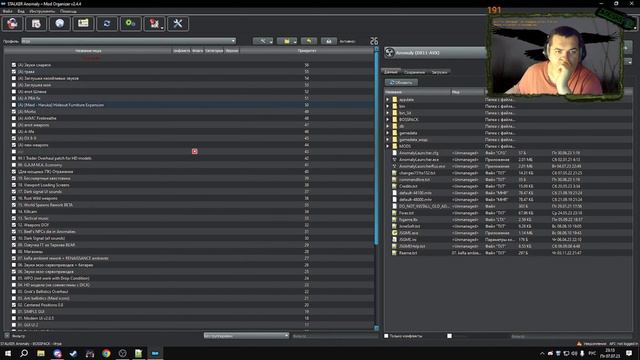The width and height of the screenshot is (640, 360).
Task: Open the Nexus globe toolbar icon
Action: pyautogui.click(x=60, y=24)
